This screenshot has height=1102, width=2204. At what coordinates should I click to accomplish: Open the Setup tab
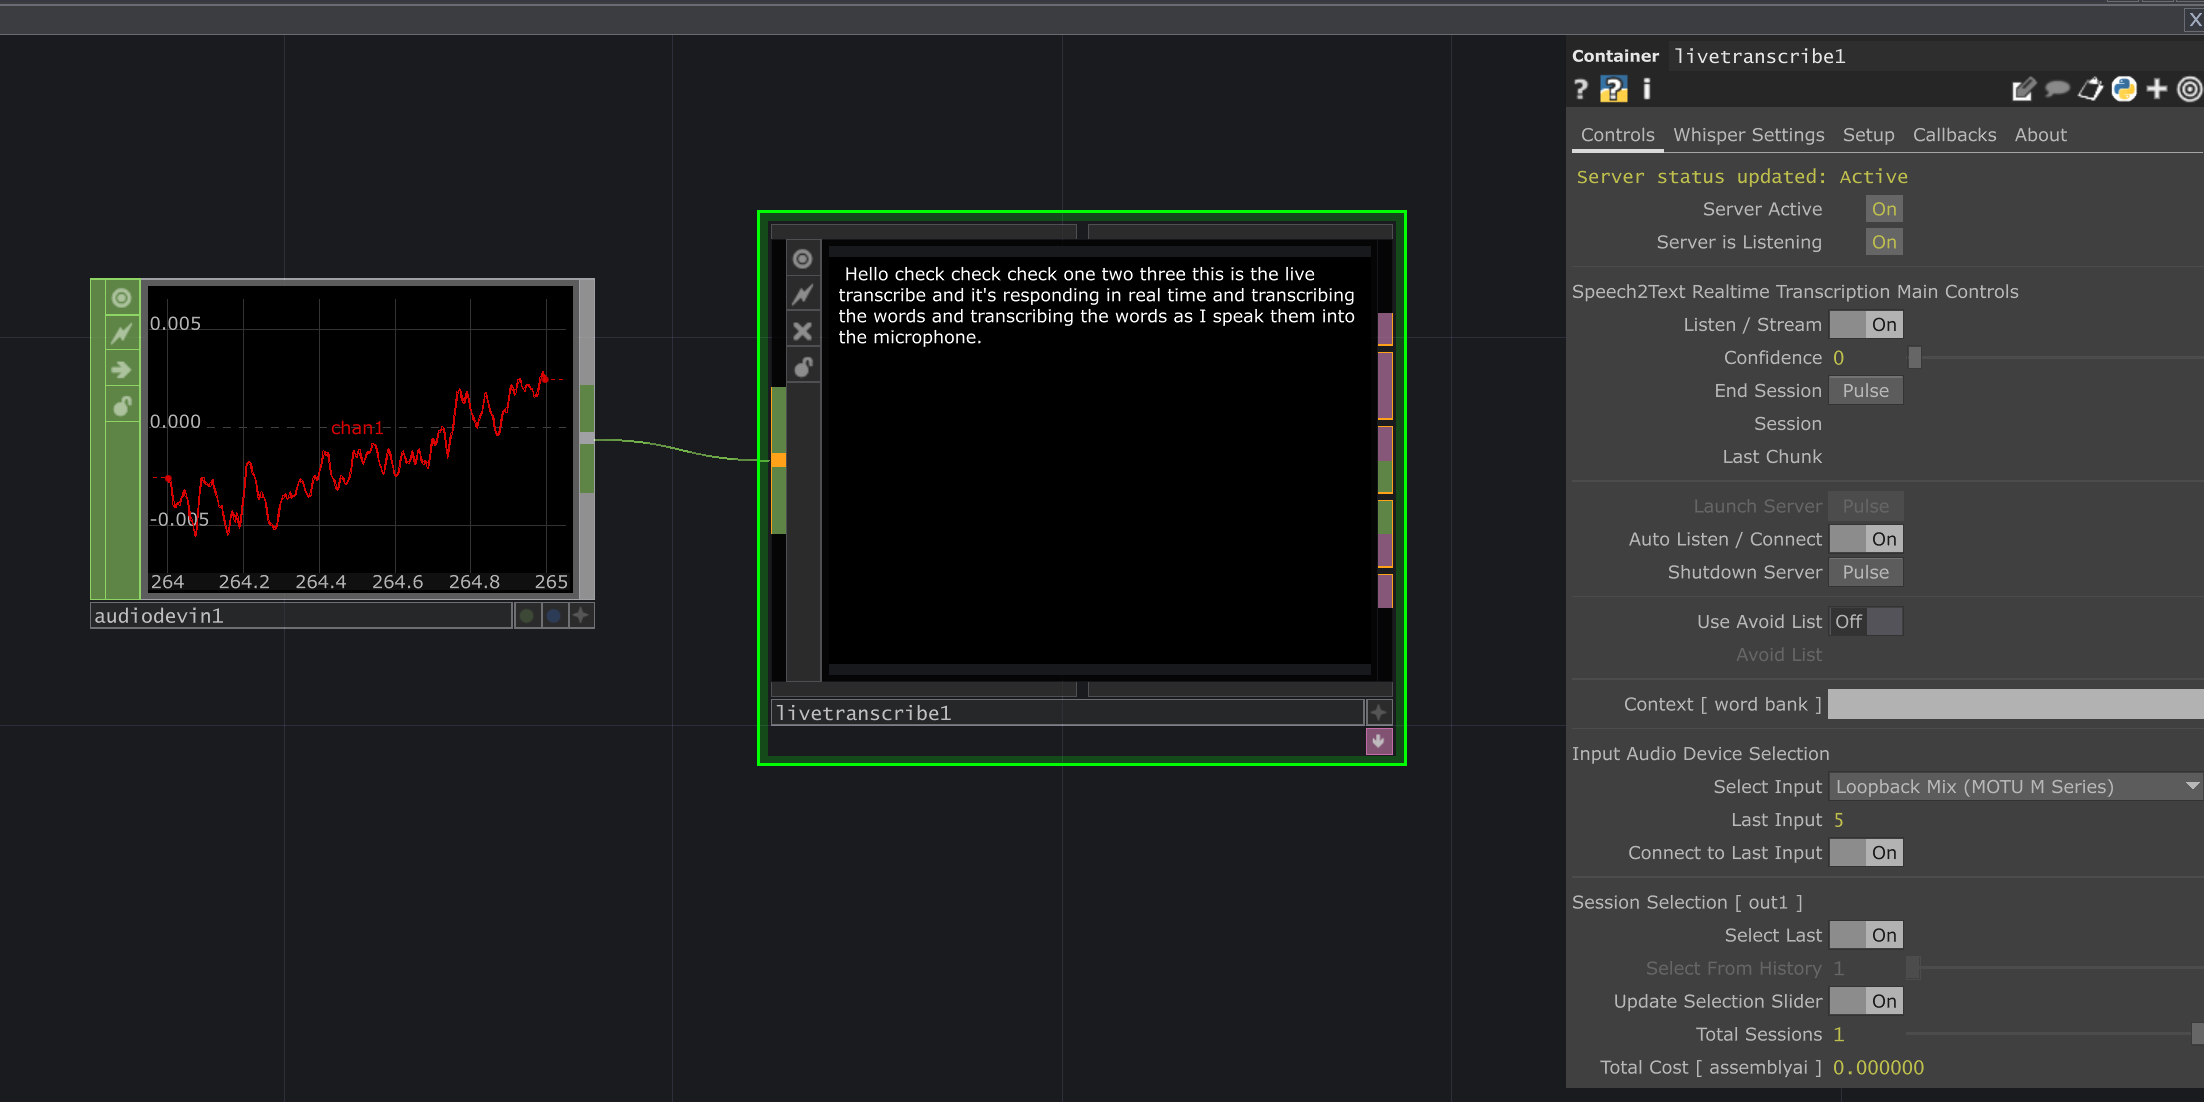pos(1868,135)
